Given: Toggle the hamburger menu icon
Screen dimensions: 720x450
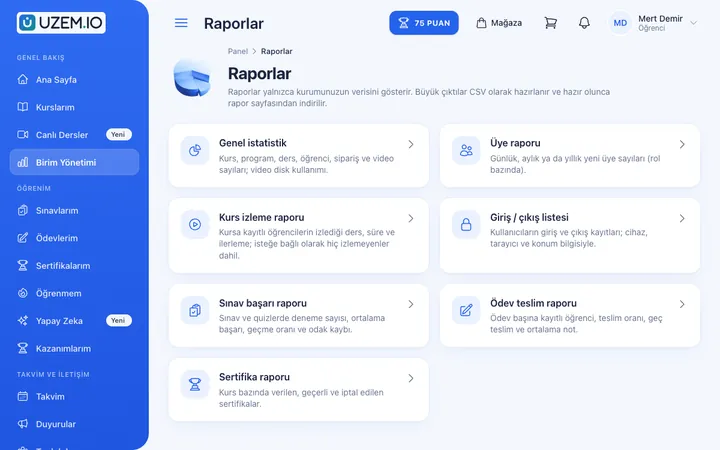Looking at the screenshot, I should 181,23.
